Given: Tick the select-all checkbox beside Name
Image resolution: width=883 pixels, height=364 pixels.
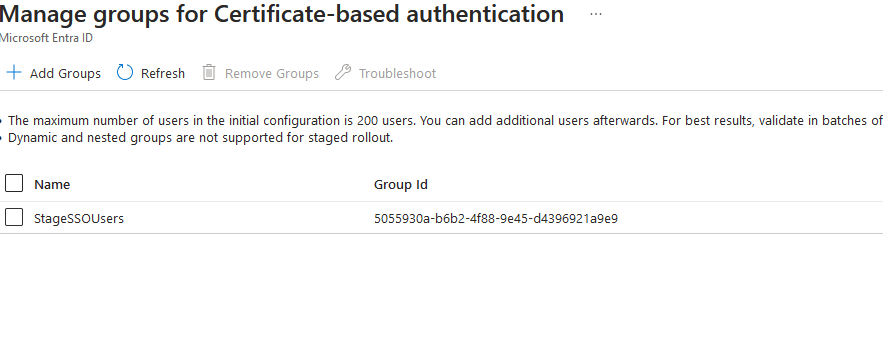Looking at the screenshot, I should (14, 183).
